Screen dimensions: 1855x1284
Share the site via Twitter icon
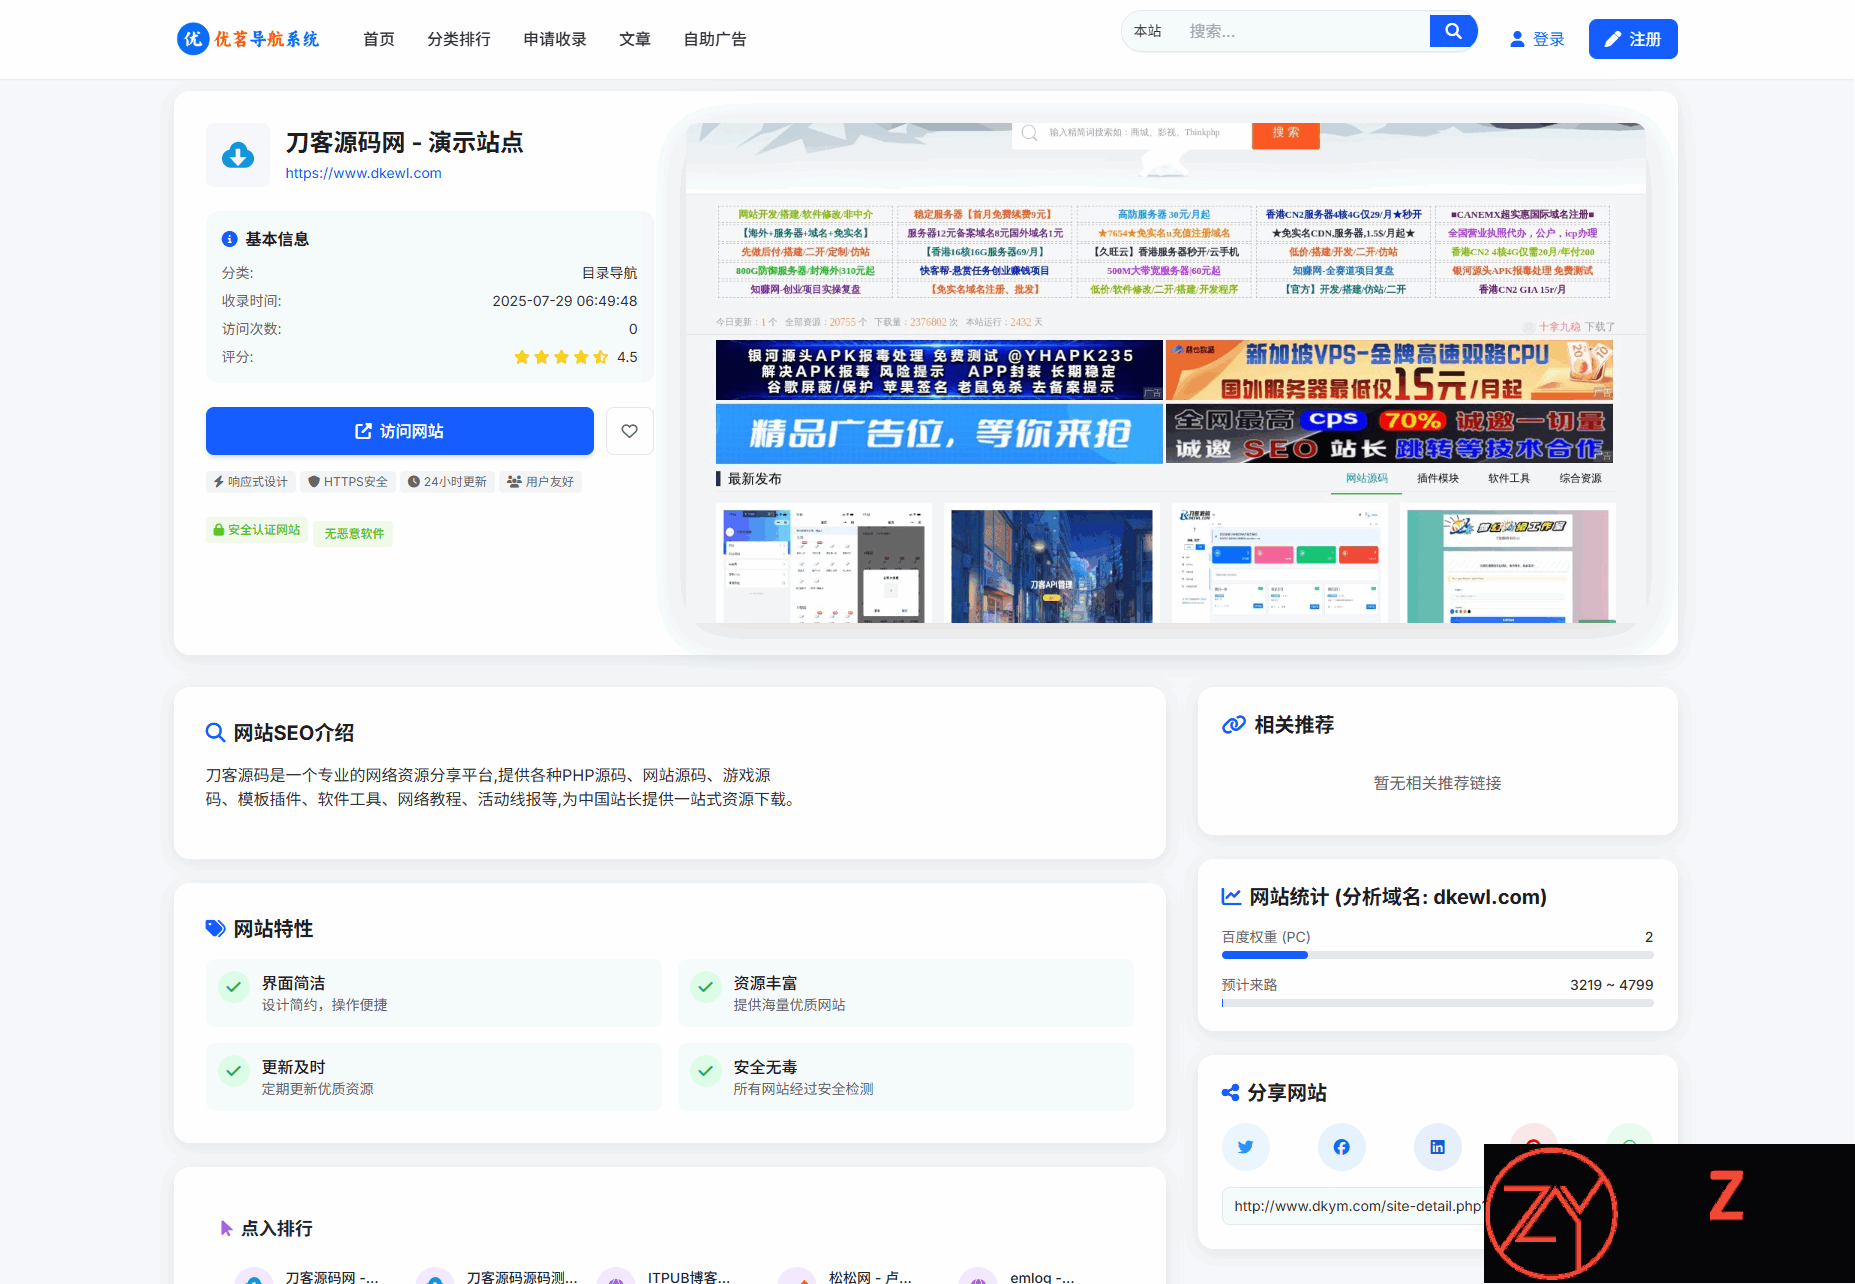coord(1245,1147)
